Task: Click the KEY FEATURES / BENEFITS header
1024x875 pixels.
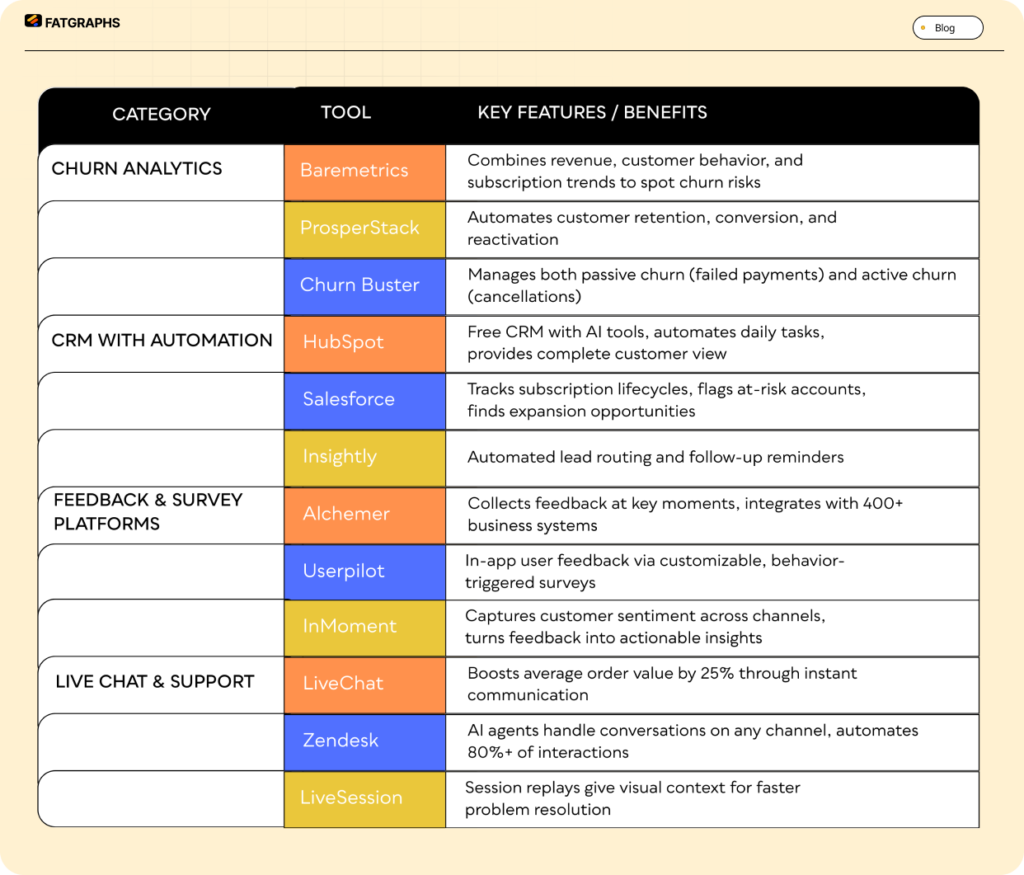Action: (592, 112)
